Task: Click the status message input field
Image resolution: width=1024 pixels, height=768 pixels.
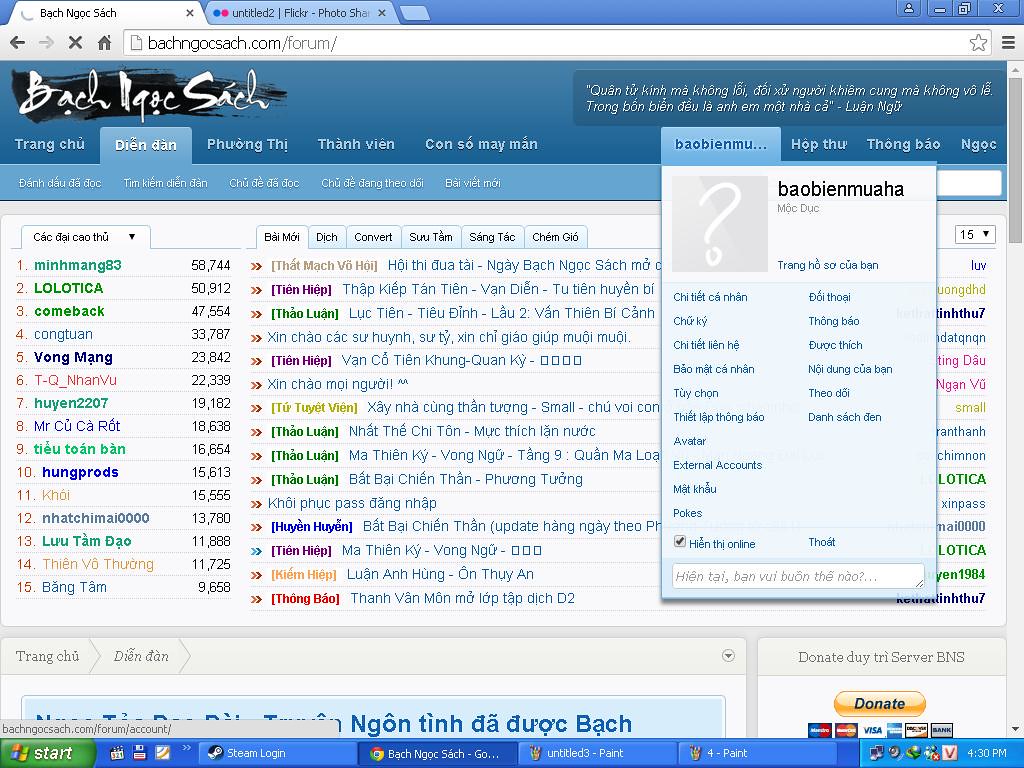Action: [797, 576]
